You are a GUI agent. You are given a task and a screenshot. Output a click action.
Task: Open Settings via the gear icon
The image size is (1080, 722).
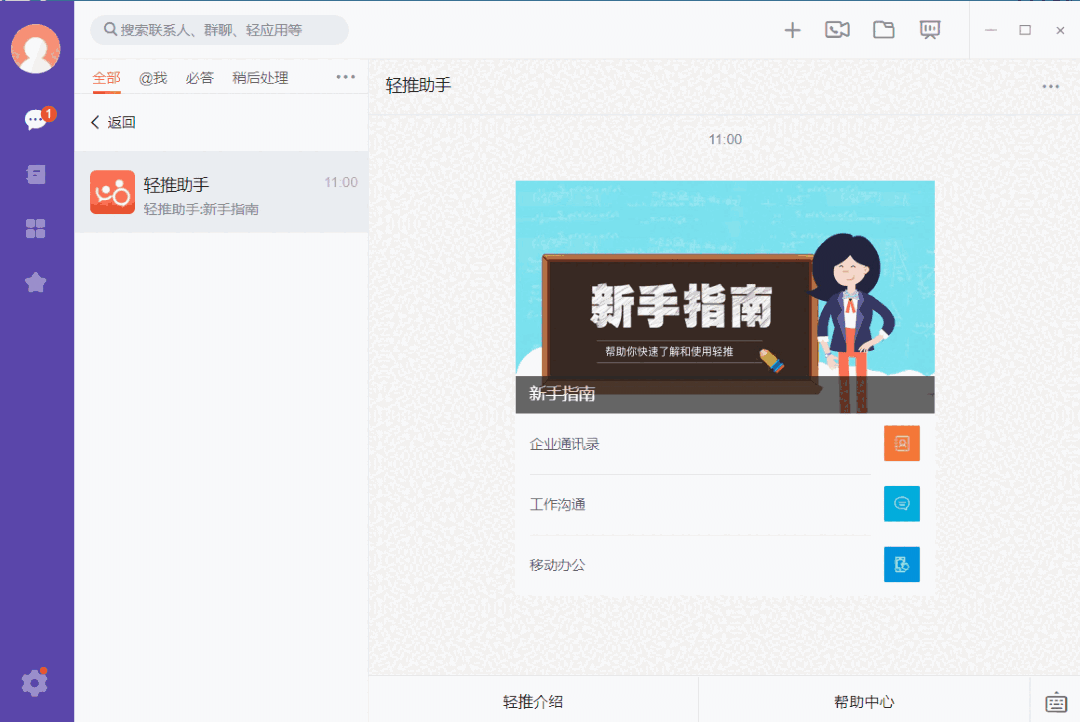[x=35, y=682]
